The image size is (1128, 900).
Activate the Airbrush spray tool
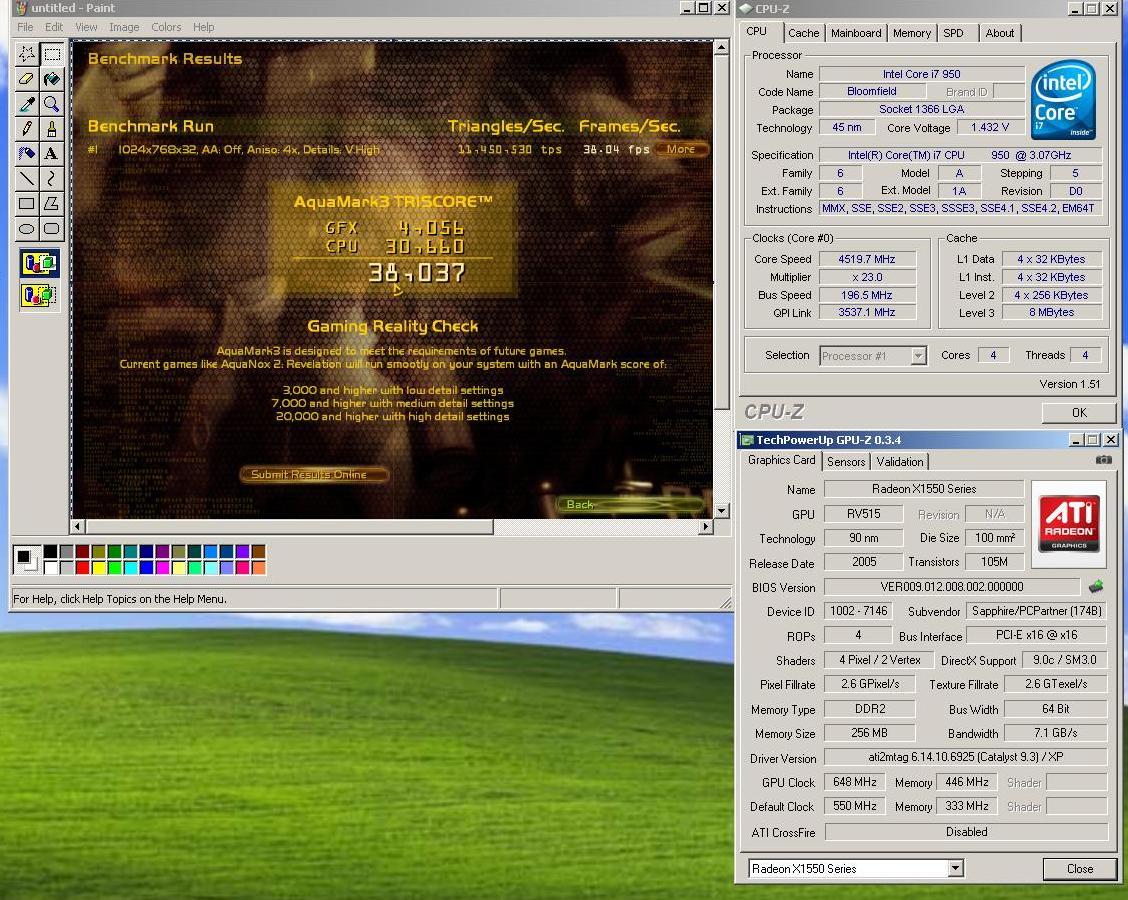click(27, 153)
